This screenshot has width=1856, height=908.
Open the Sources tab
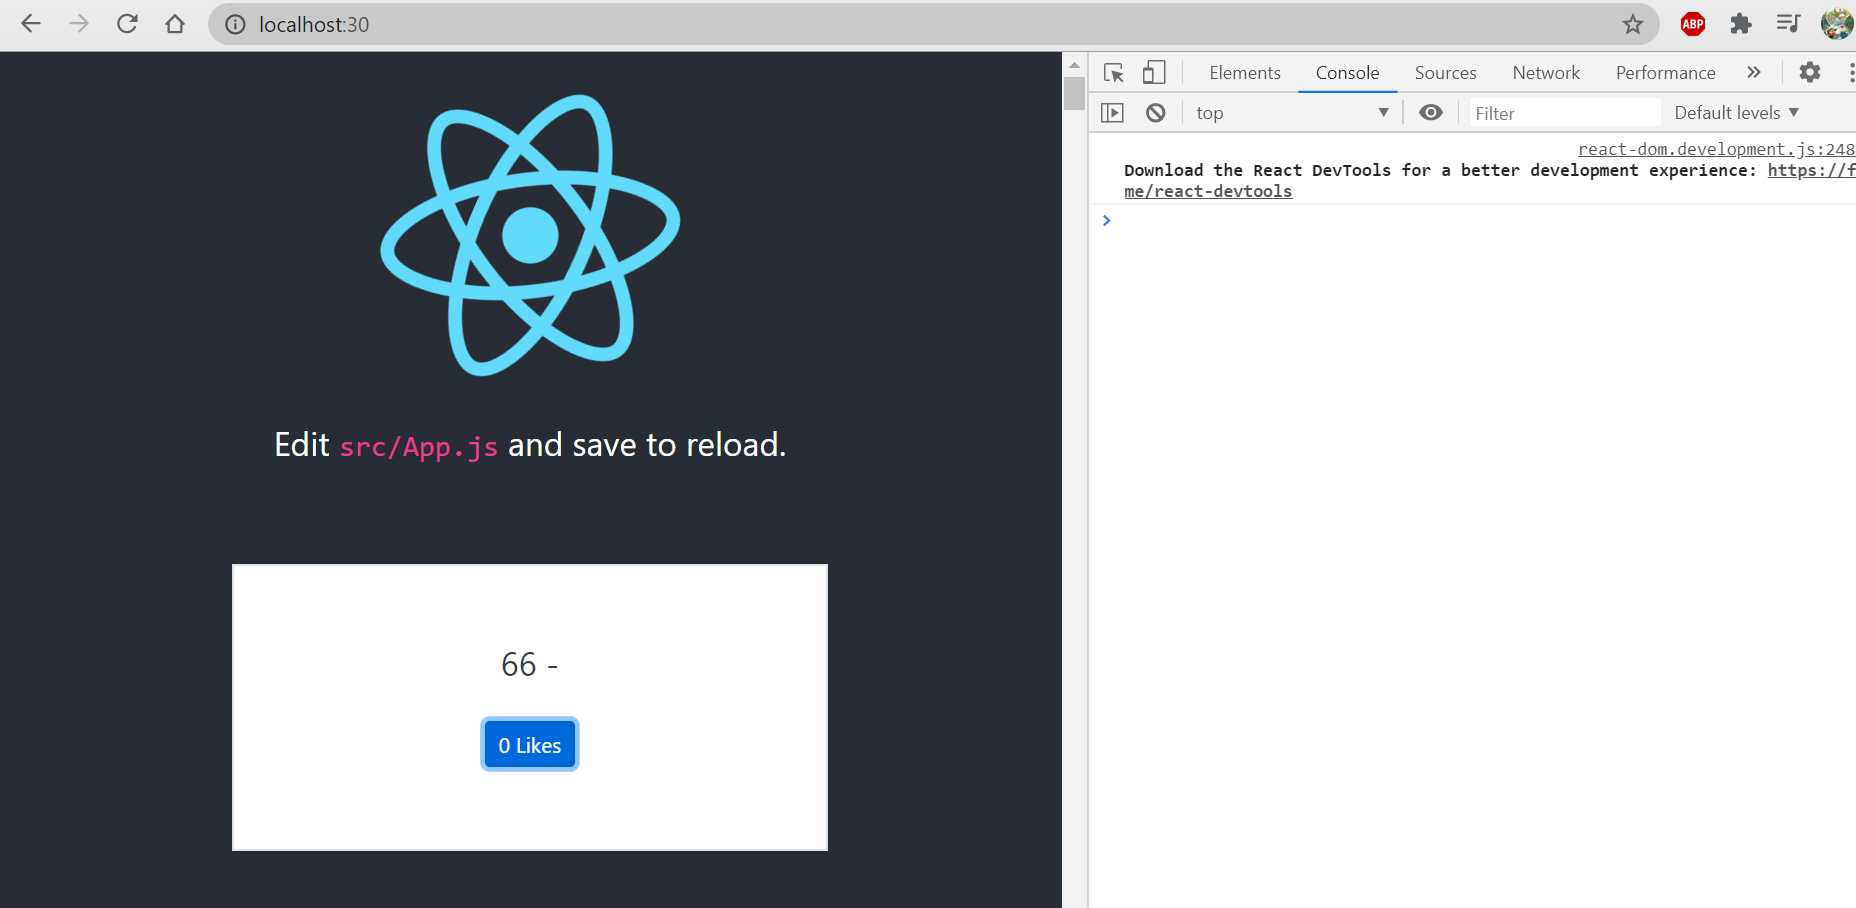pos(1445,73)
